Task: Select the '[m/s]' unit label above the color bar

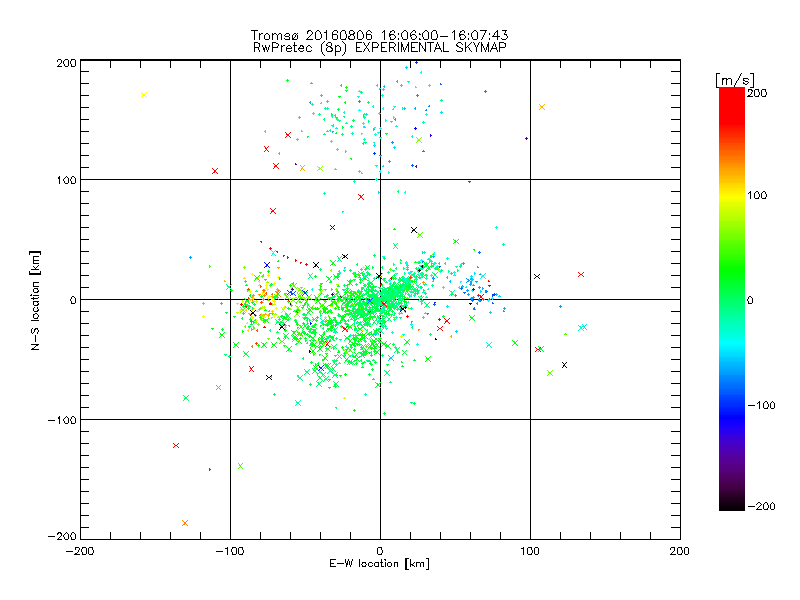Action: coord(735,80)
